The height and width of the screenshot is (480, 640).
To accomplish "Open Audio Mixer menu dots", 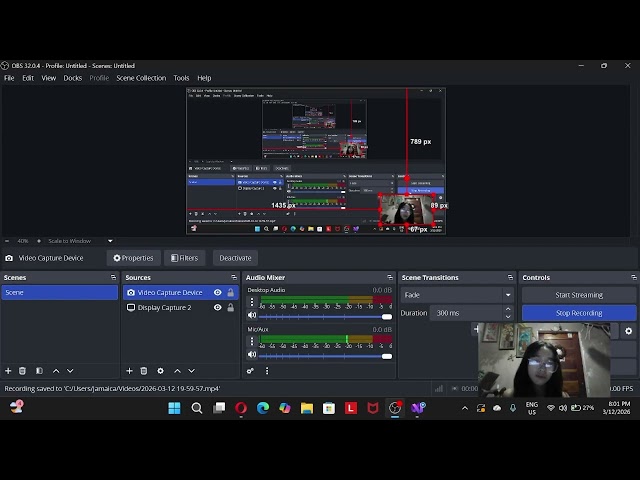I will tap(267, 371).
